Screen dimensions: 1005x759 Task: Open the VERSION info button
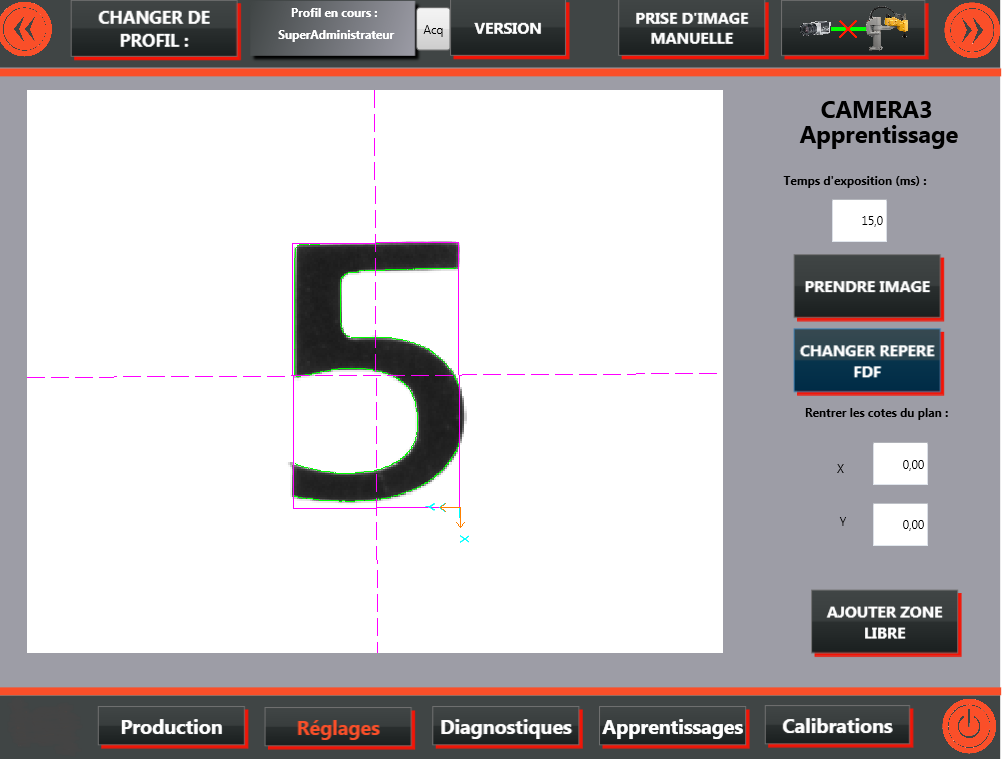(508, 28)
